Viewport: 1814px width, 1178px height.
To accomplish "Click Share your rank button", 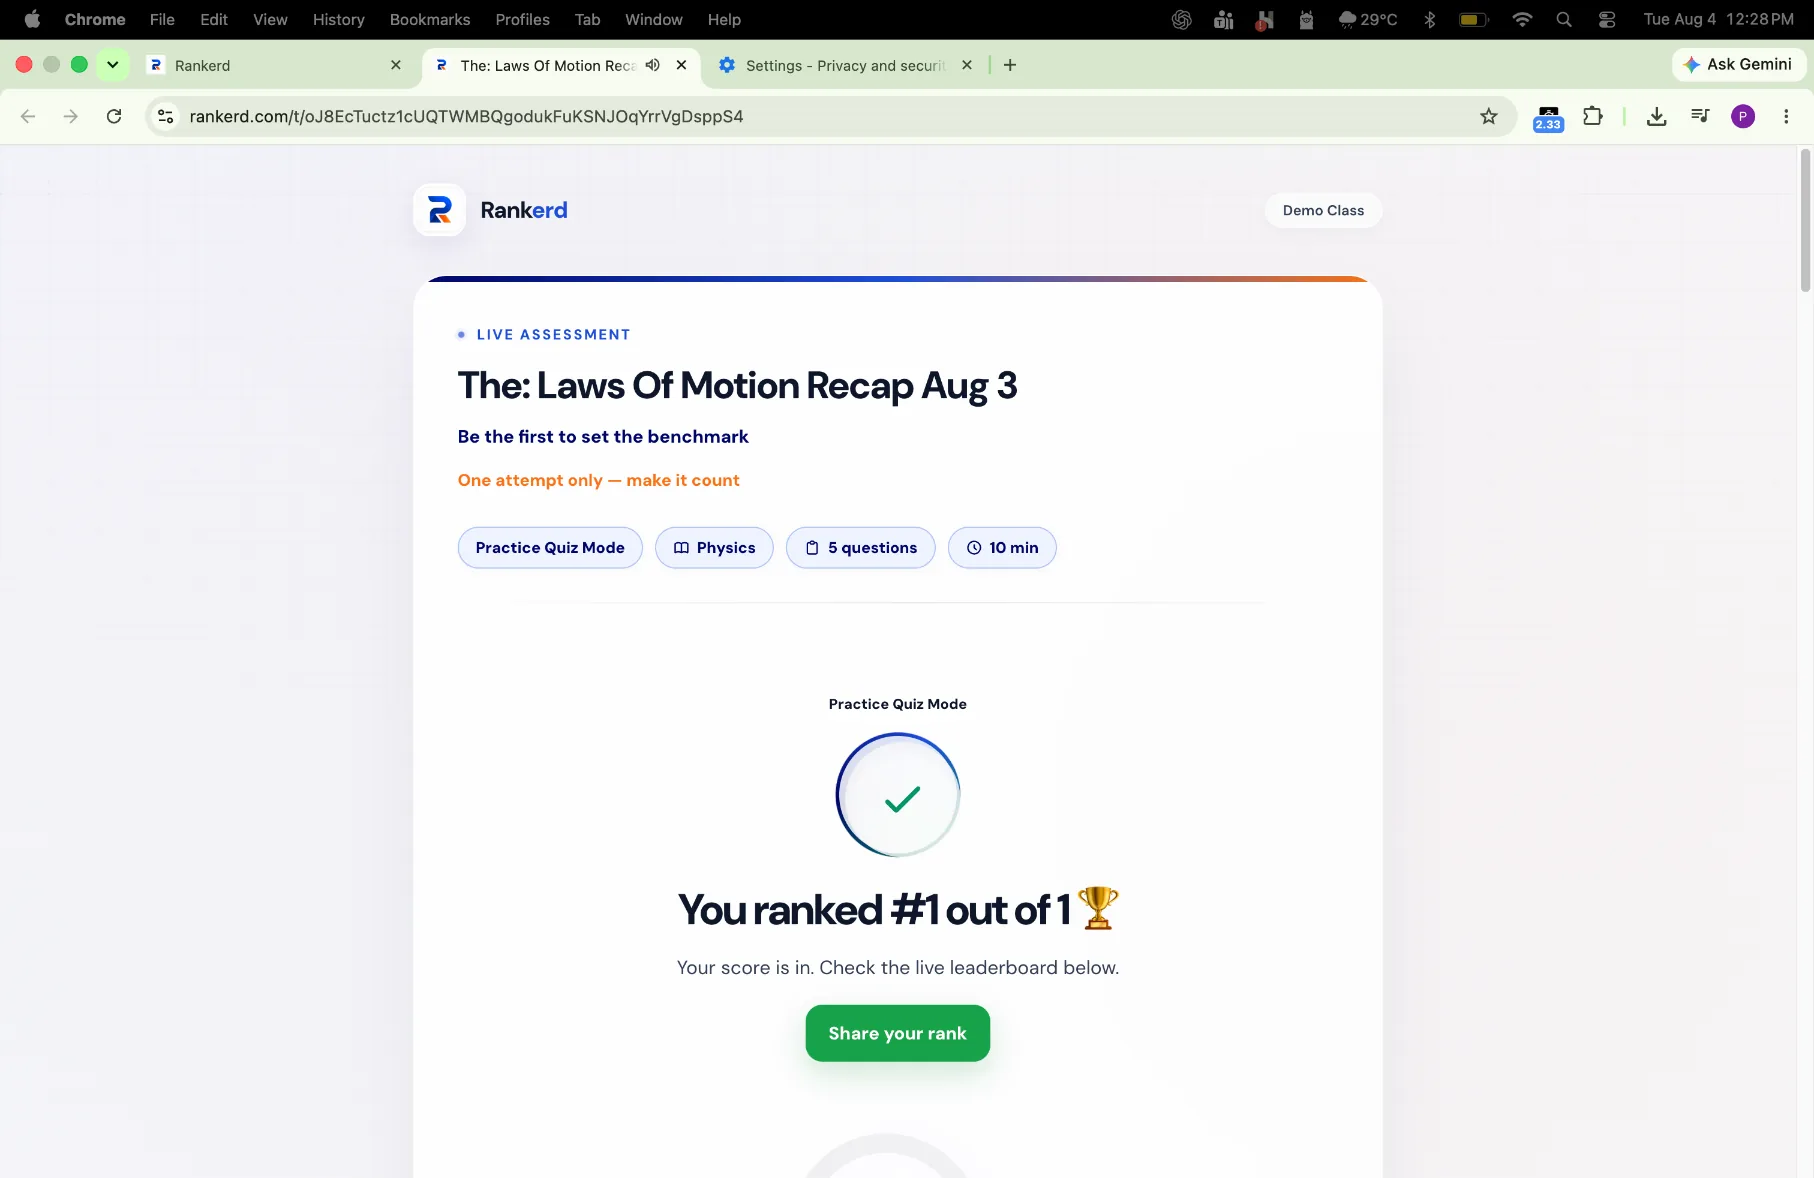I will pyautogui.click(x=898, y=1033).
